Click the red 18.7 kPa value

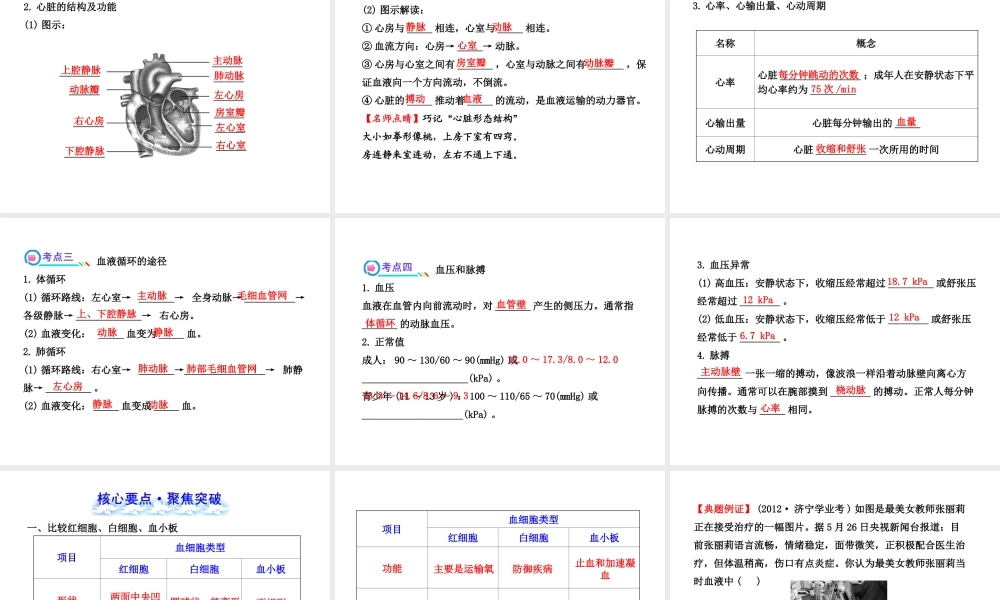[908, 281]
